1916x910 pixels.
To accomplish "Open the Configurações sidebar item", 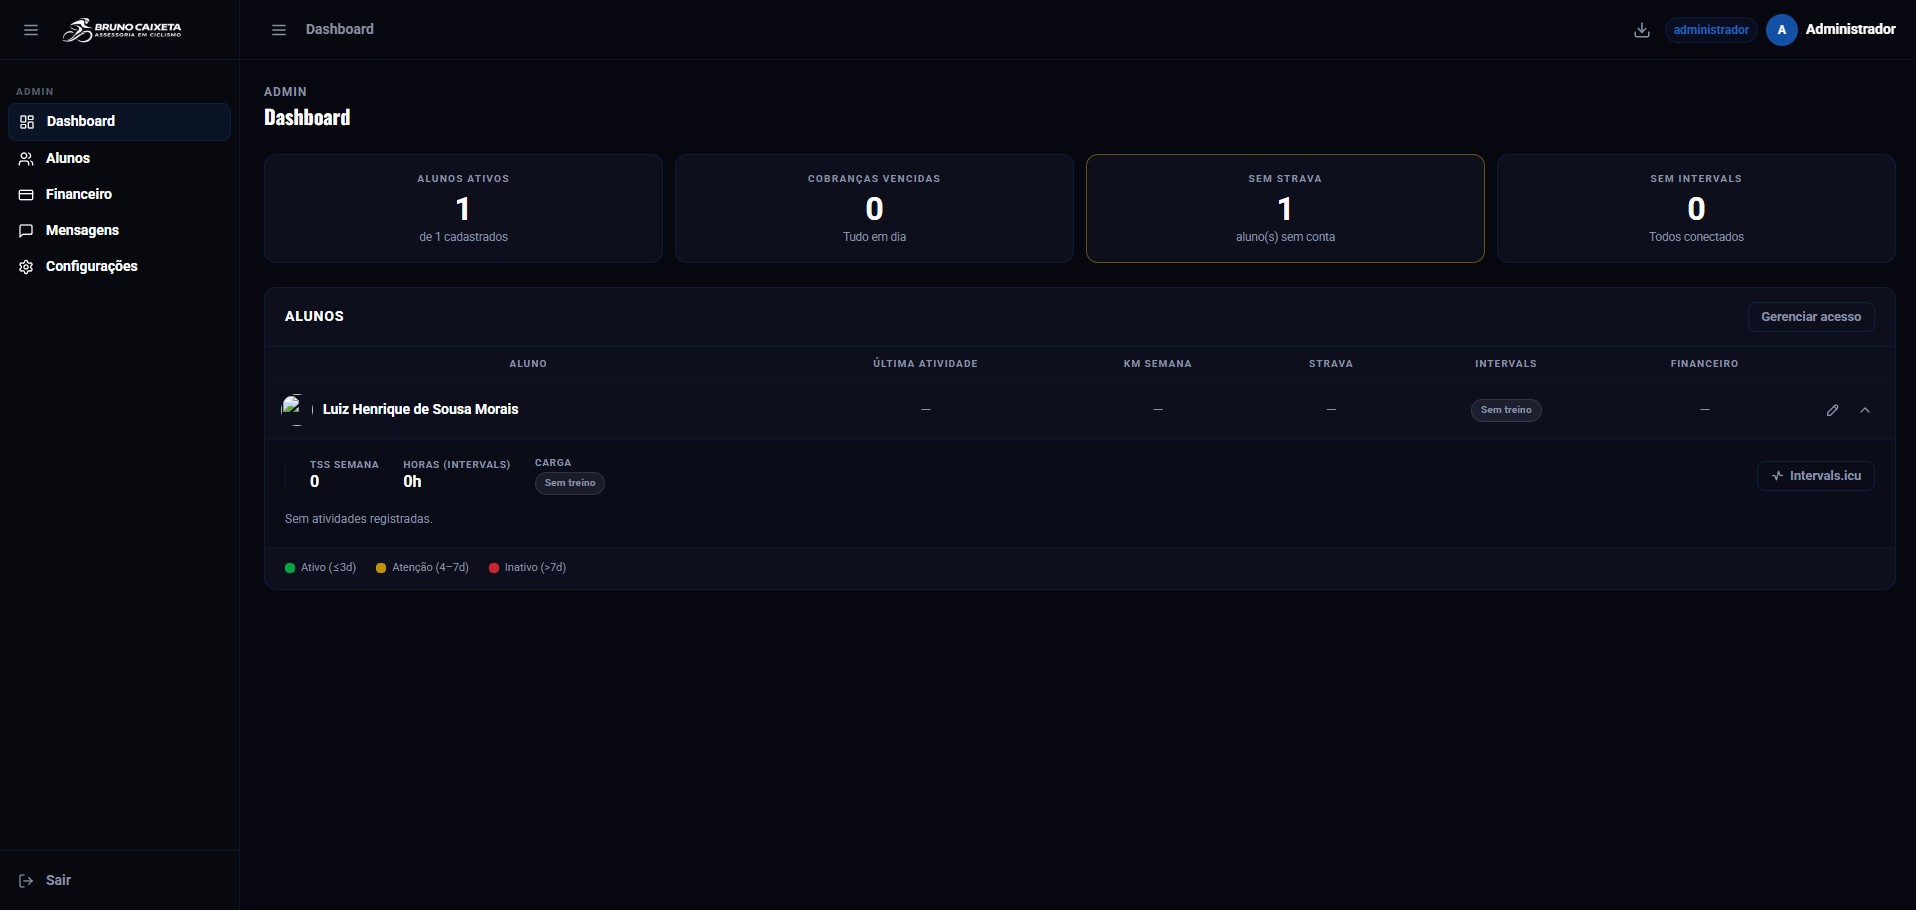I will click(x=119, y=266).
